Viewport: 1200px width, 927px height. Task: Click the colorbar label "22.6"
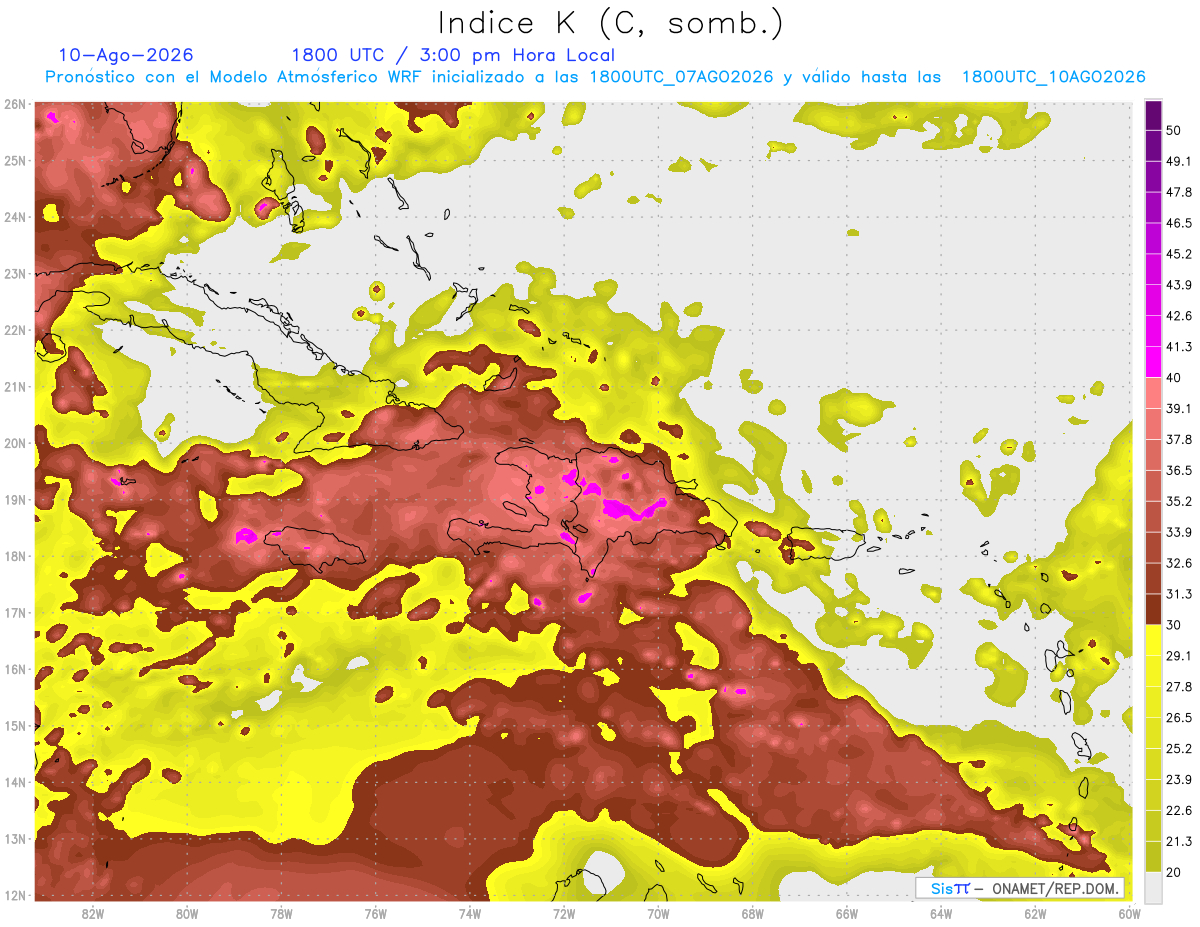pyautogui.click(x=1179, y=810)
